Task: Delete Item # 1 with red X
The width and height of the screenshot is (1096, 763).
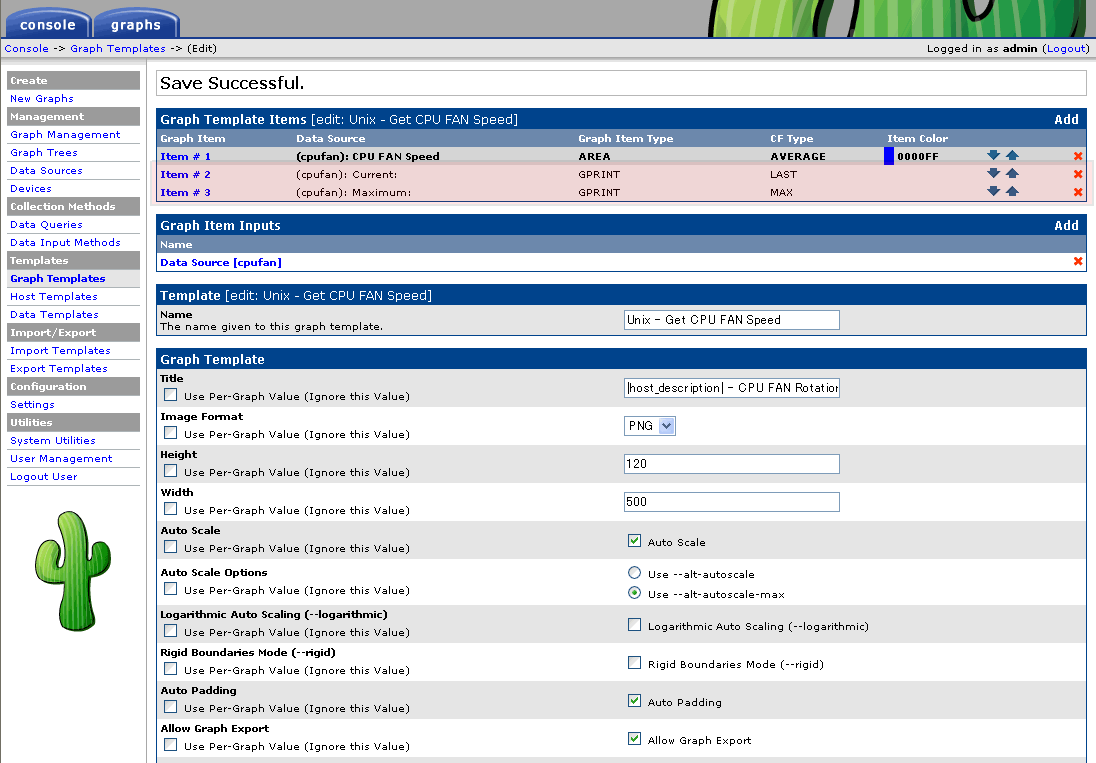Action: [x=1078, y=156]
